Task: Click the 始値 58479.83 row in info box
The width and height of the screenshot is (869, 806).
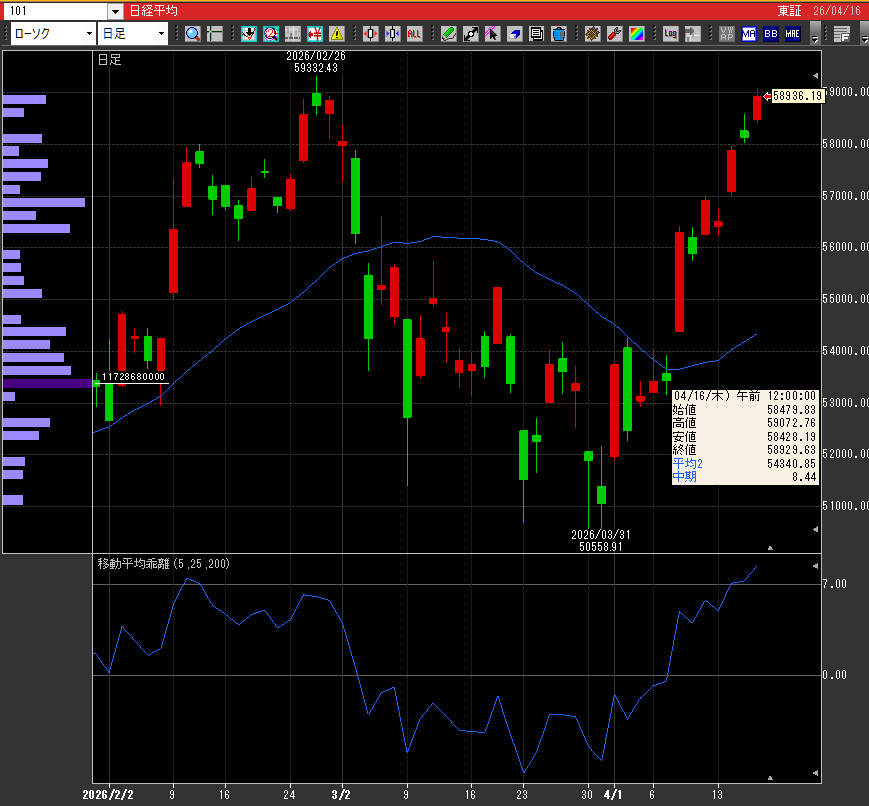Action: point(744,410)
